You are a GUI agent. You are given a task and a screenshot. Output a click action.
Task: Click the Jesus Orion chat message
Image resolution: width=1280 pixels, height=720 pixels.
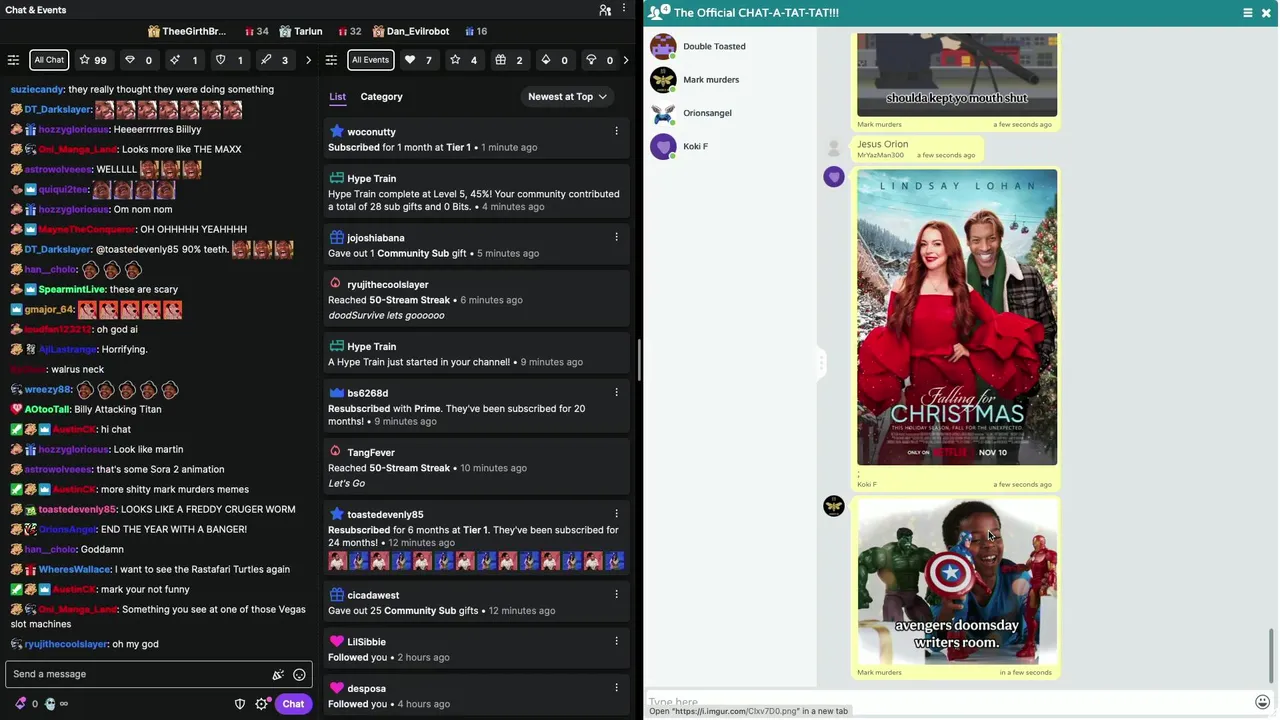pyautogui.click(x=915, y=148)
